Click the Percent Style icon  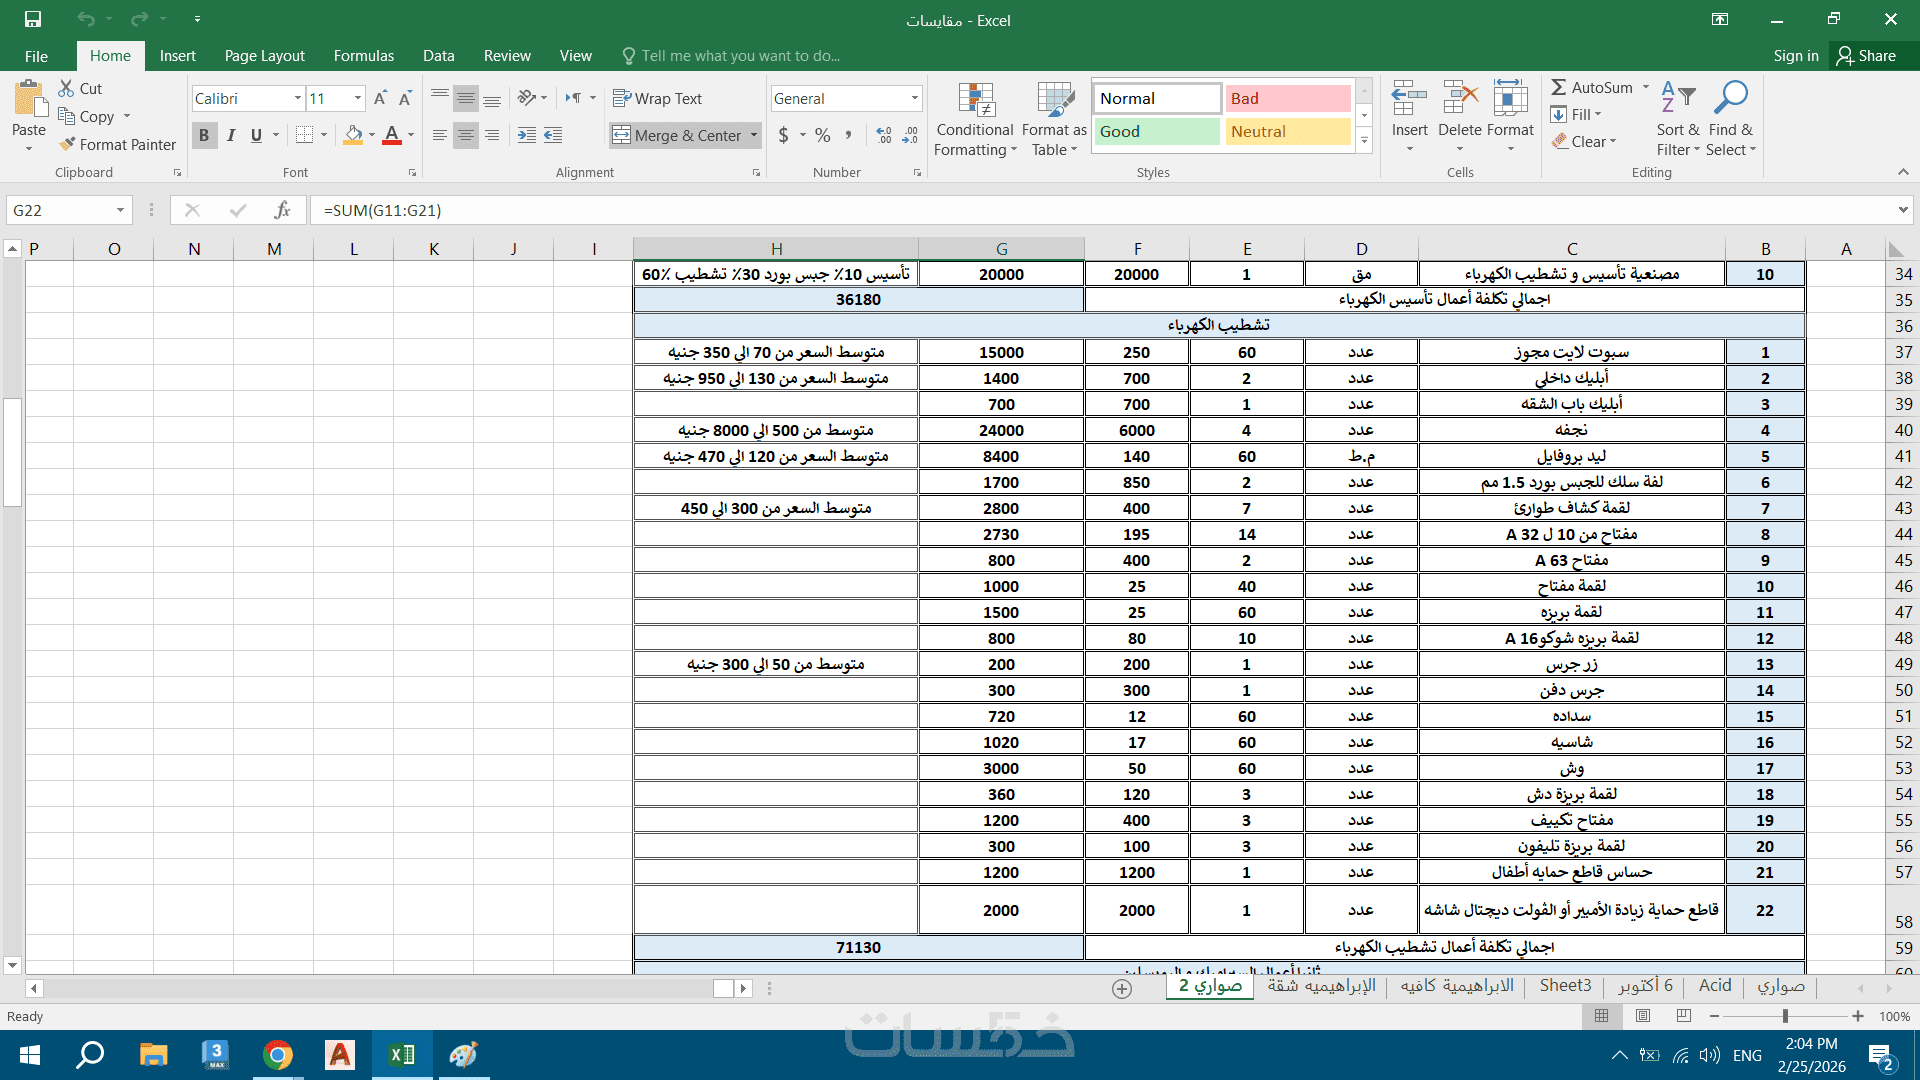coord(822,135)
